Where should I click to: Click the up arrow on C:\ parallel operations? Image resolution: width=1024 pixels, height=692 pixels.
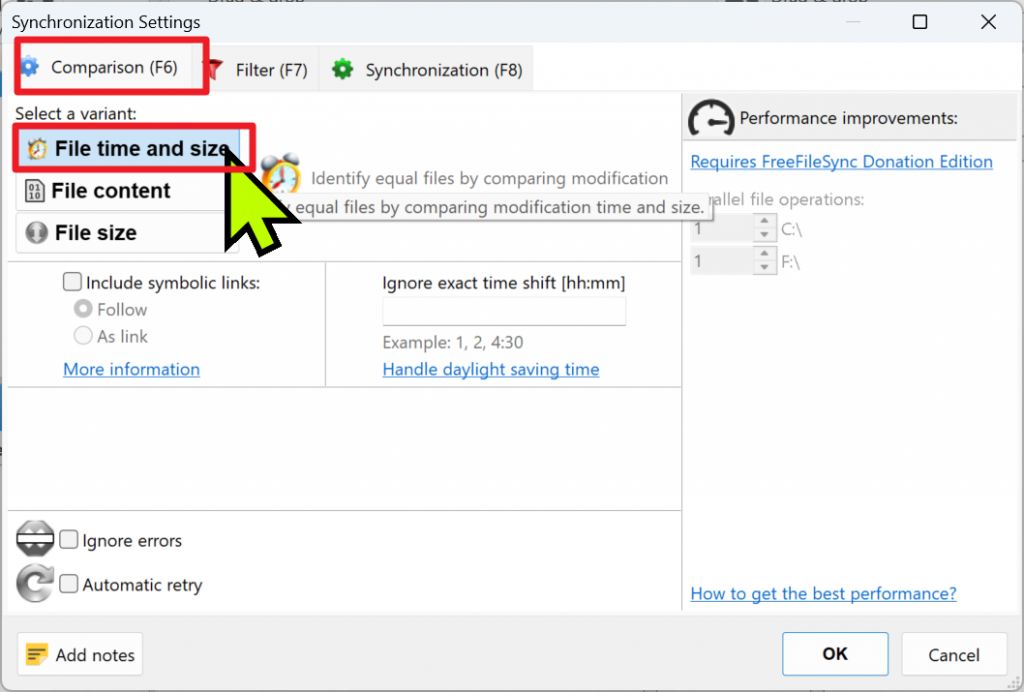tap(764, 221)
